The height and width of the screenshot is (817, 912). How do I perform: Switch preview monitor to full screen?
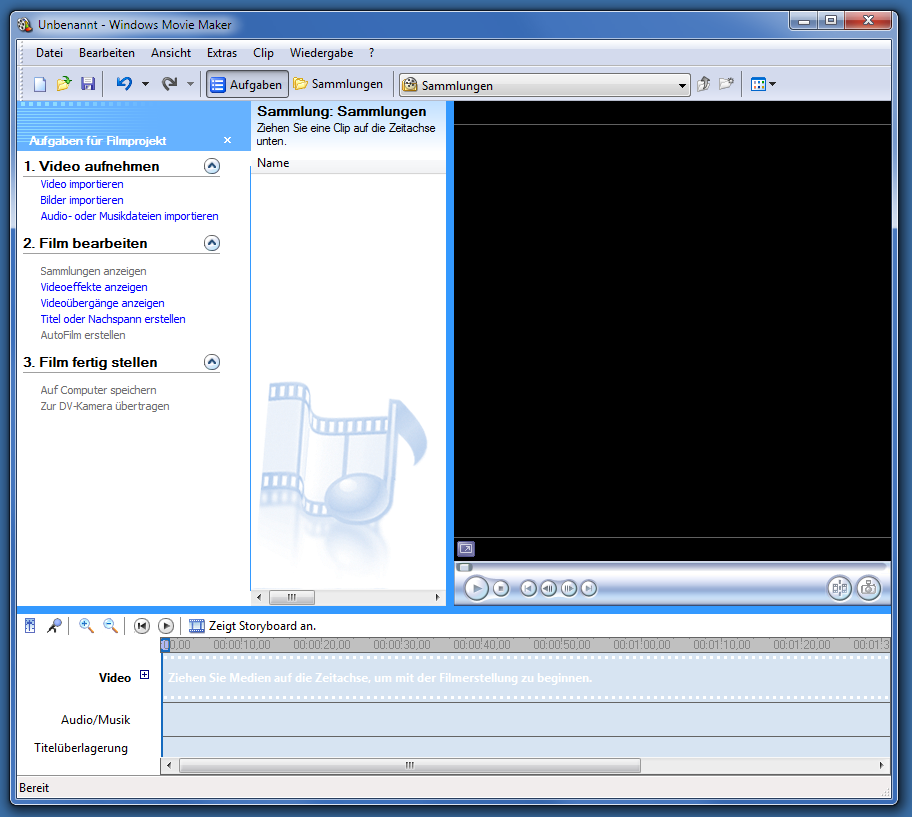466,548
